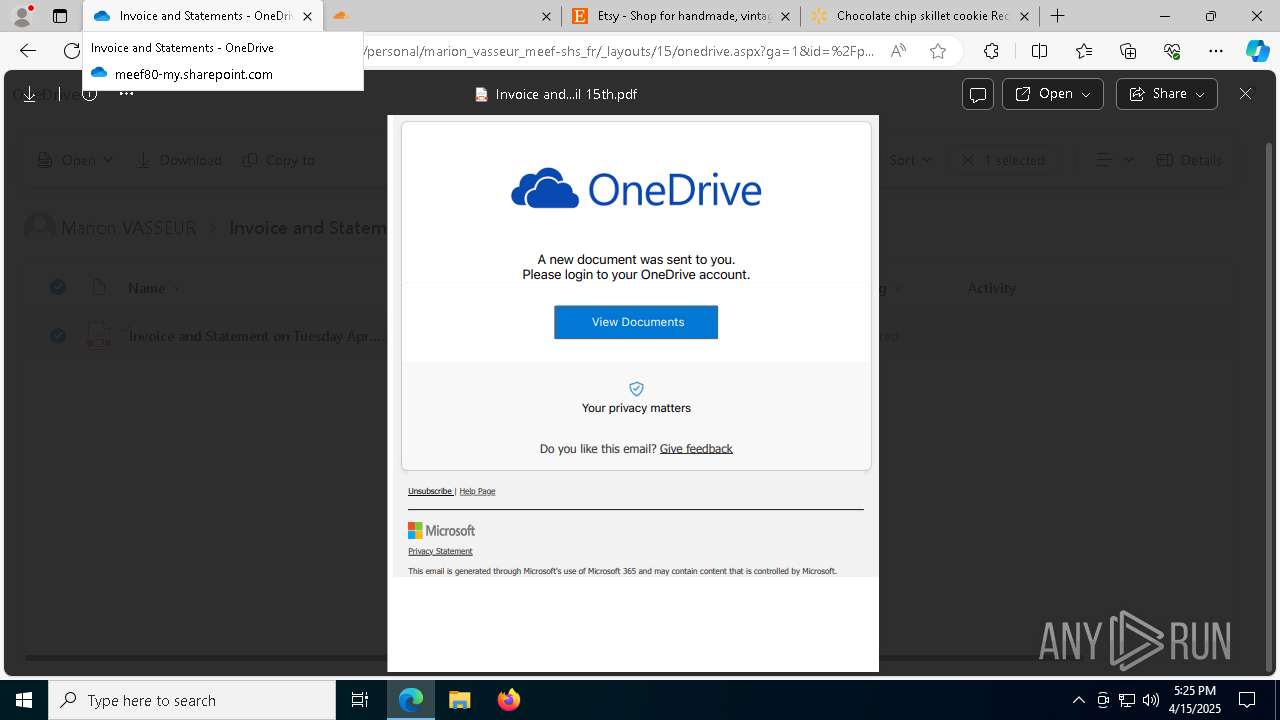The width and height of the screenshot is (1280, 720).
Task: Expand the Open dropdown in background command bar
Action: [x=76, y=160]
